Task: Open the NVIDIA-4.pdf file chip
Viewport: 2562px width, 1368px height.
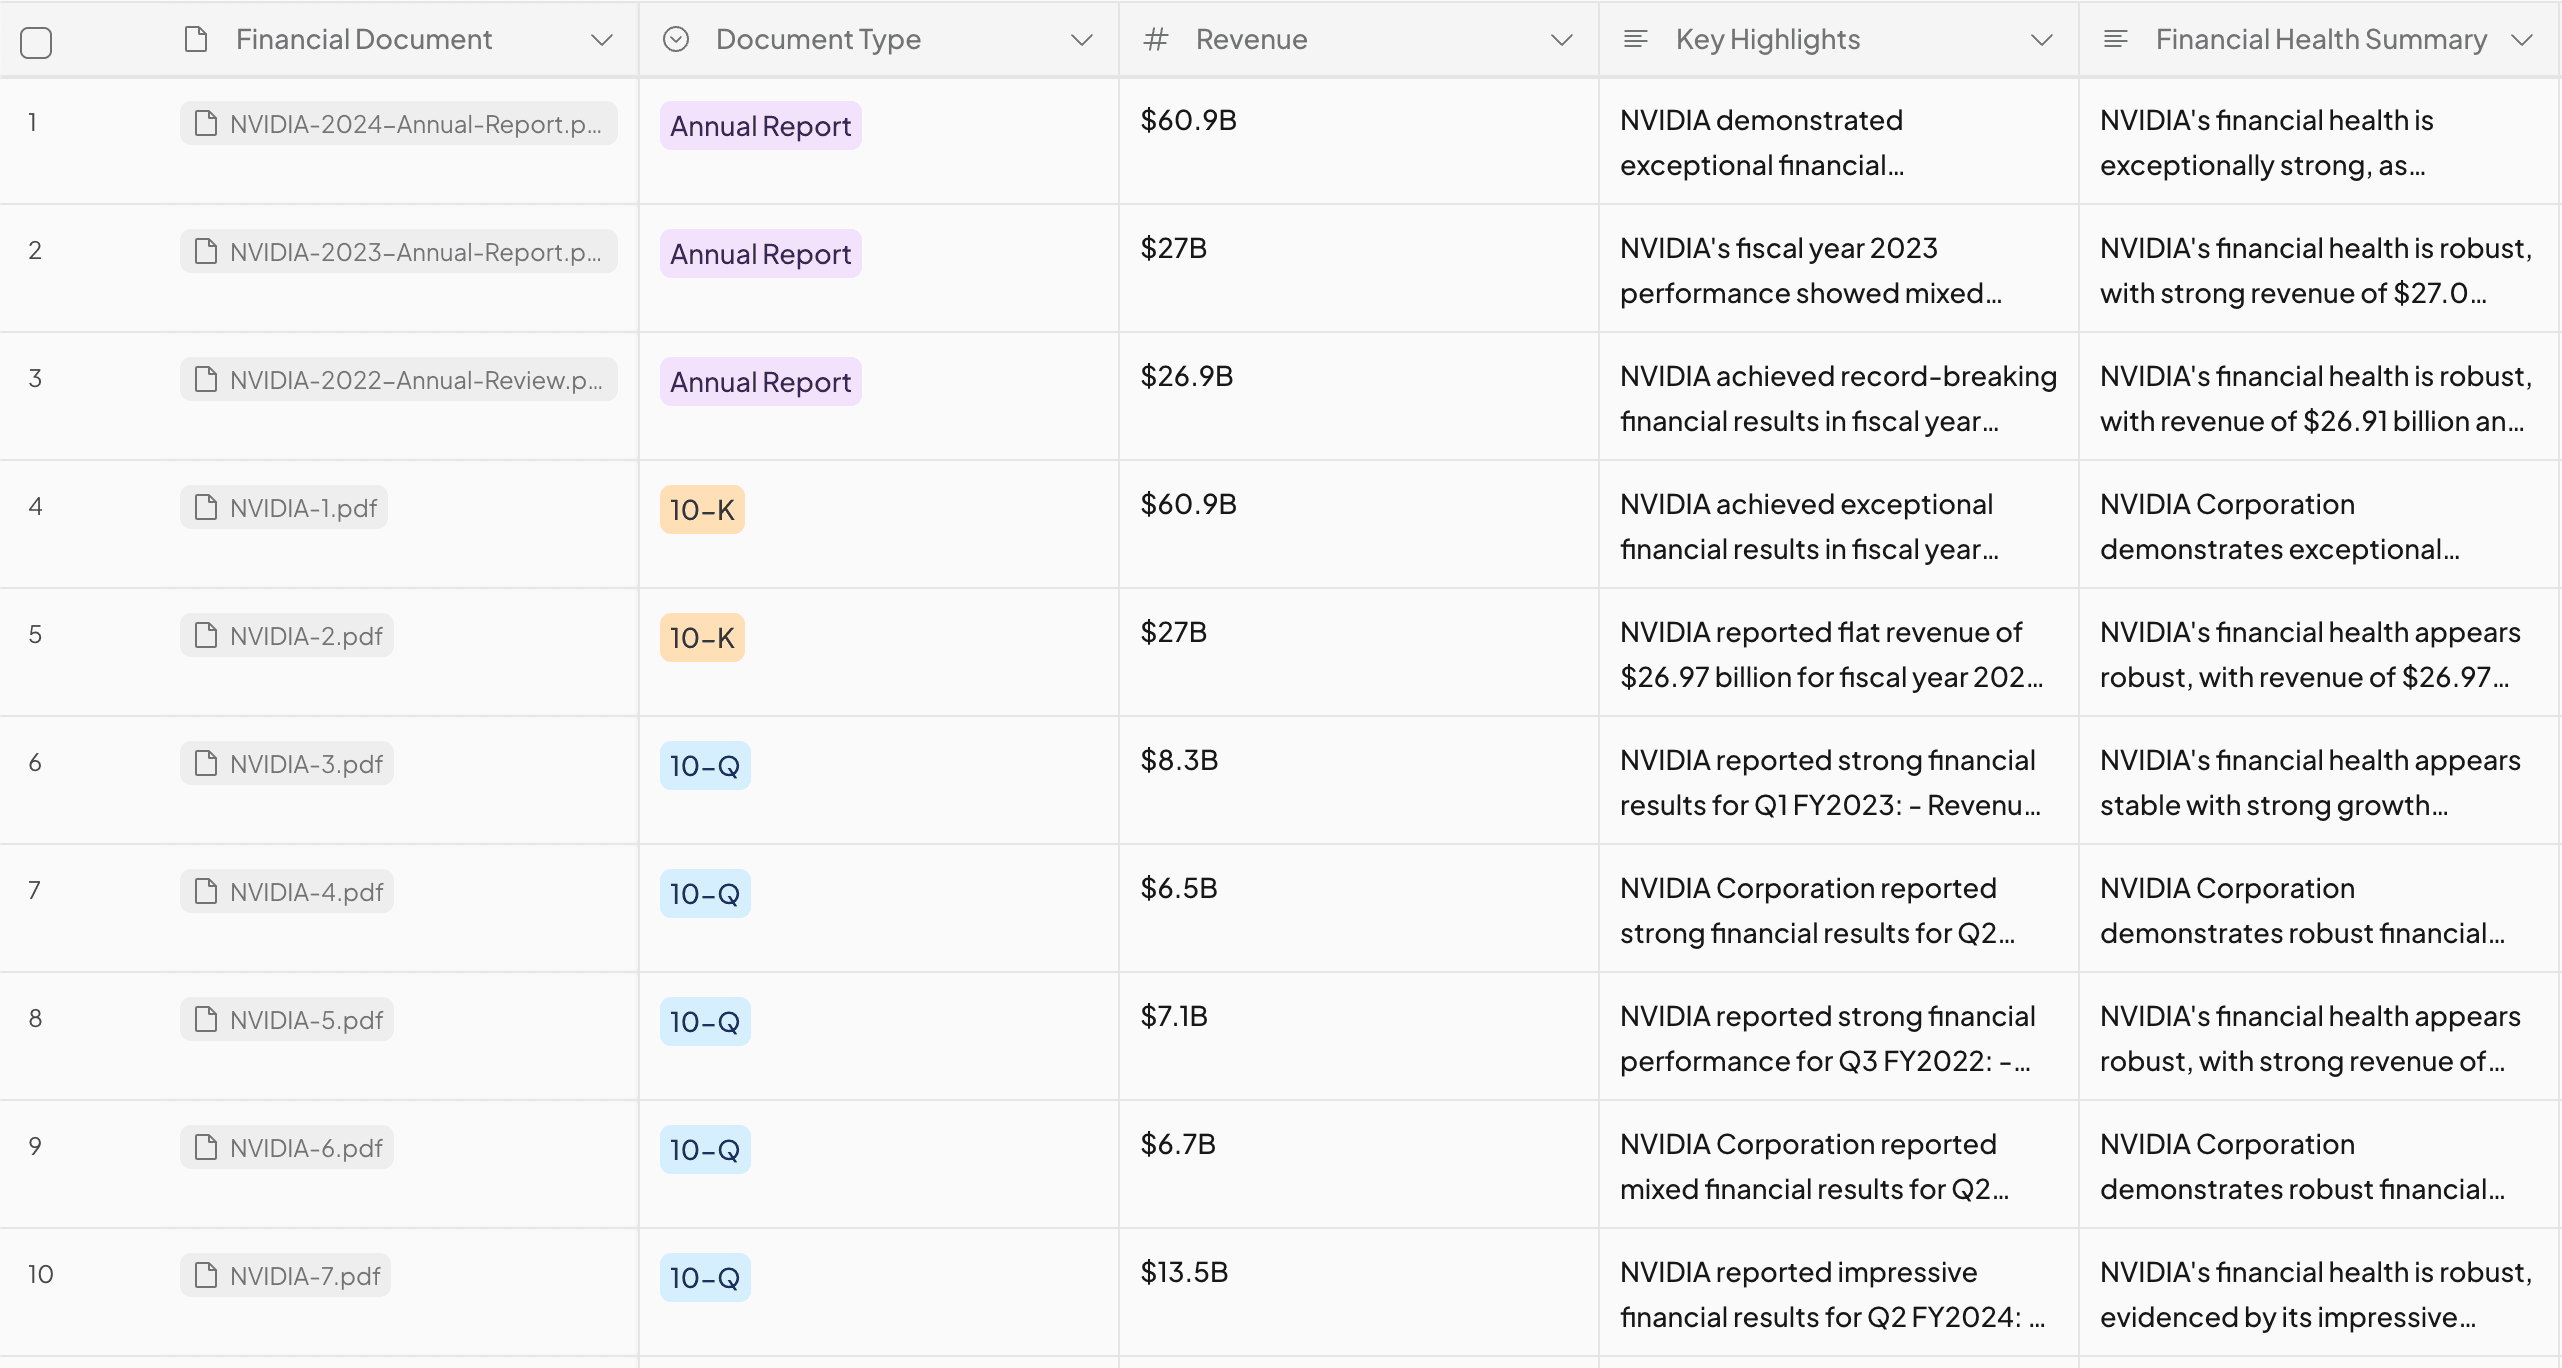Action: [x=288, y=892]
